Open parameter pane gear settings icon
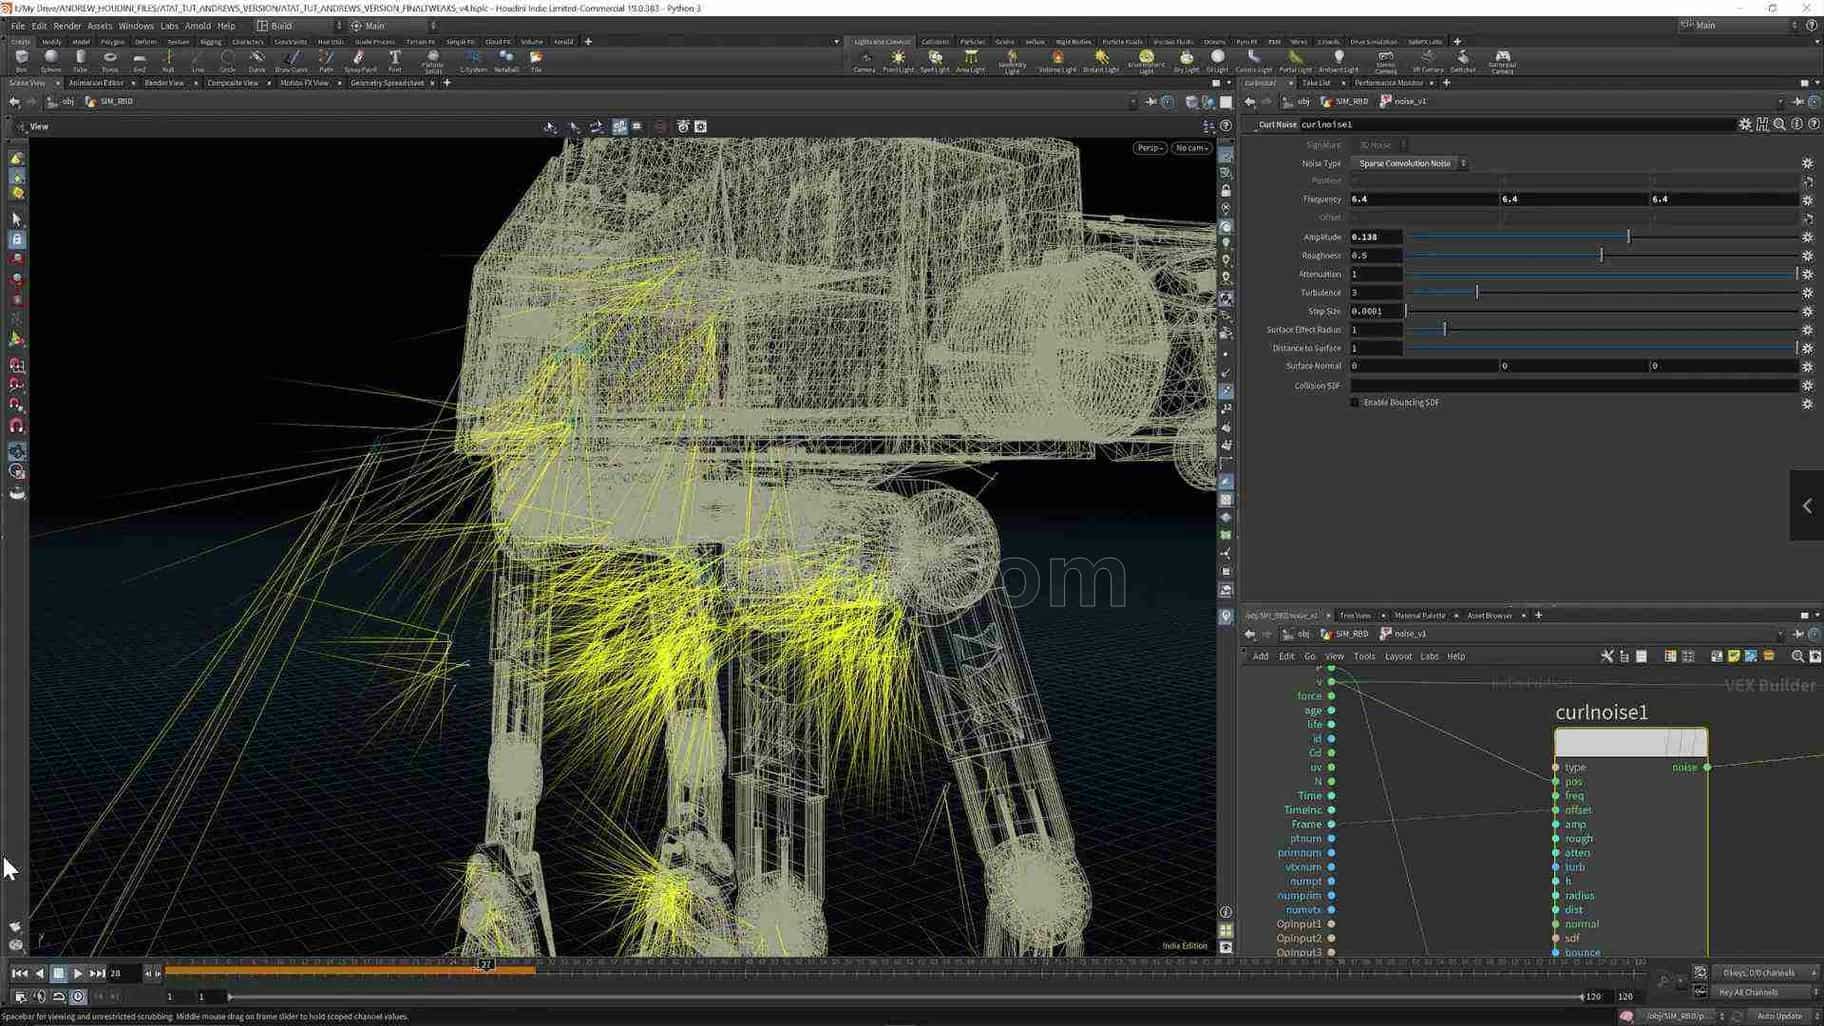The height and width of the screenshot is (1026, 1824). (1745, 124)
